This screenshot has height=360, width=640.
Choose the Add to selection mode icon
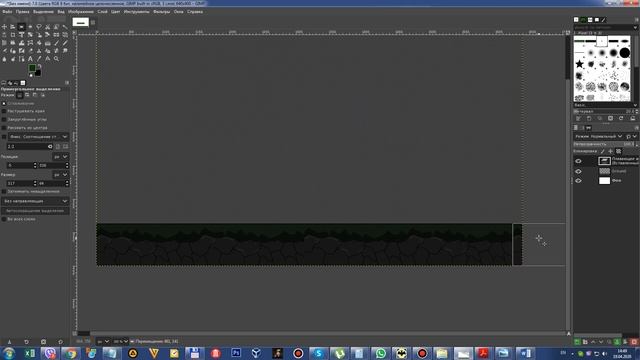point(27,95)
